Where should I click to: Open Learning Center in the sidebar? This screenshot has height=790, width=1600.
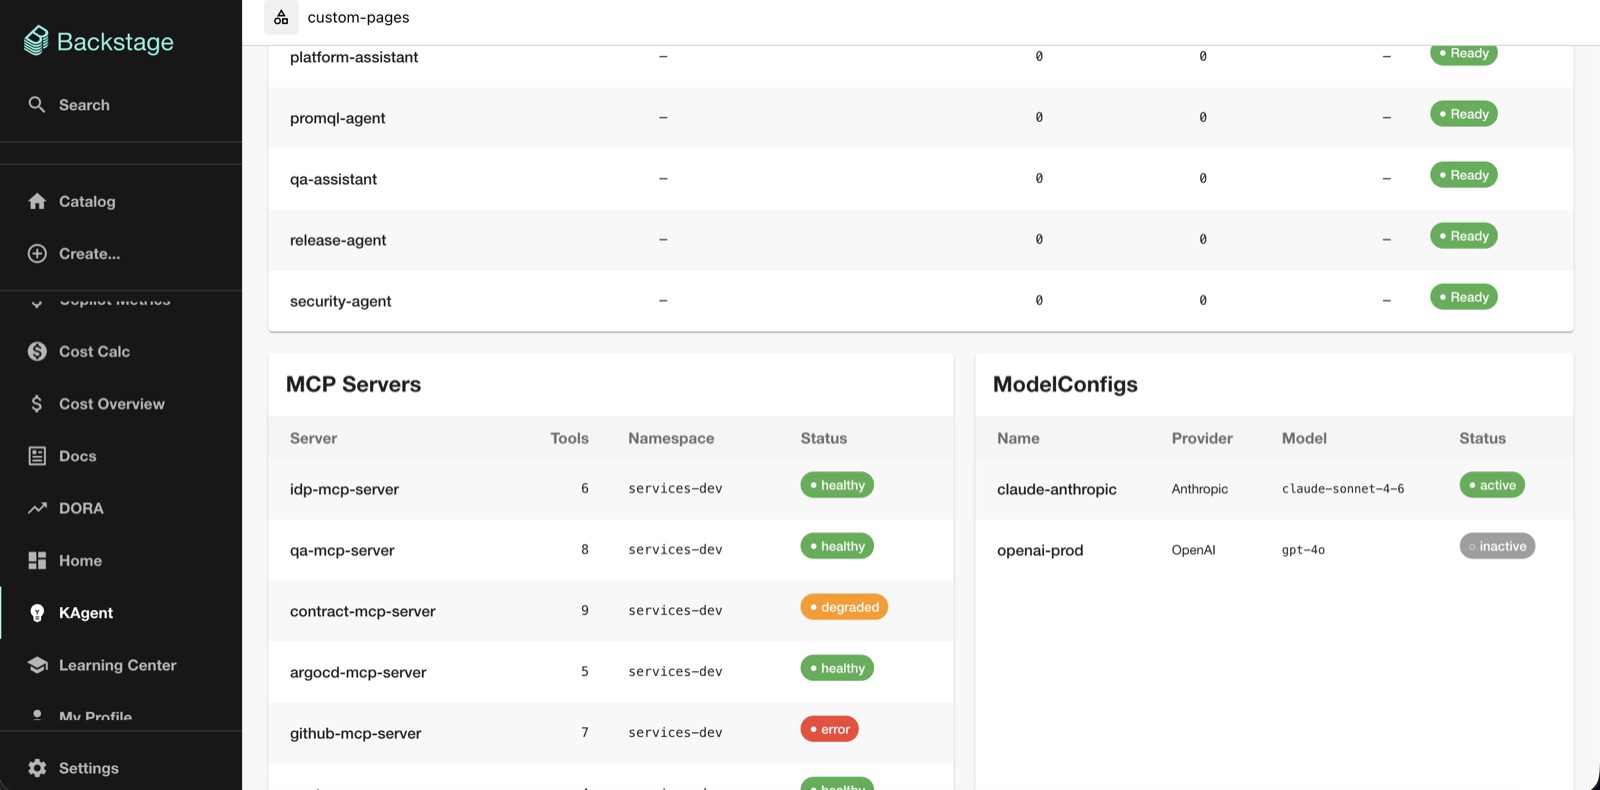pos(121,665)
